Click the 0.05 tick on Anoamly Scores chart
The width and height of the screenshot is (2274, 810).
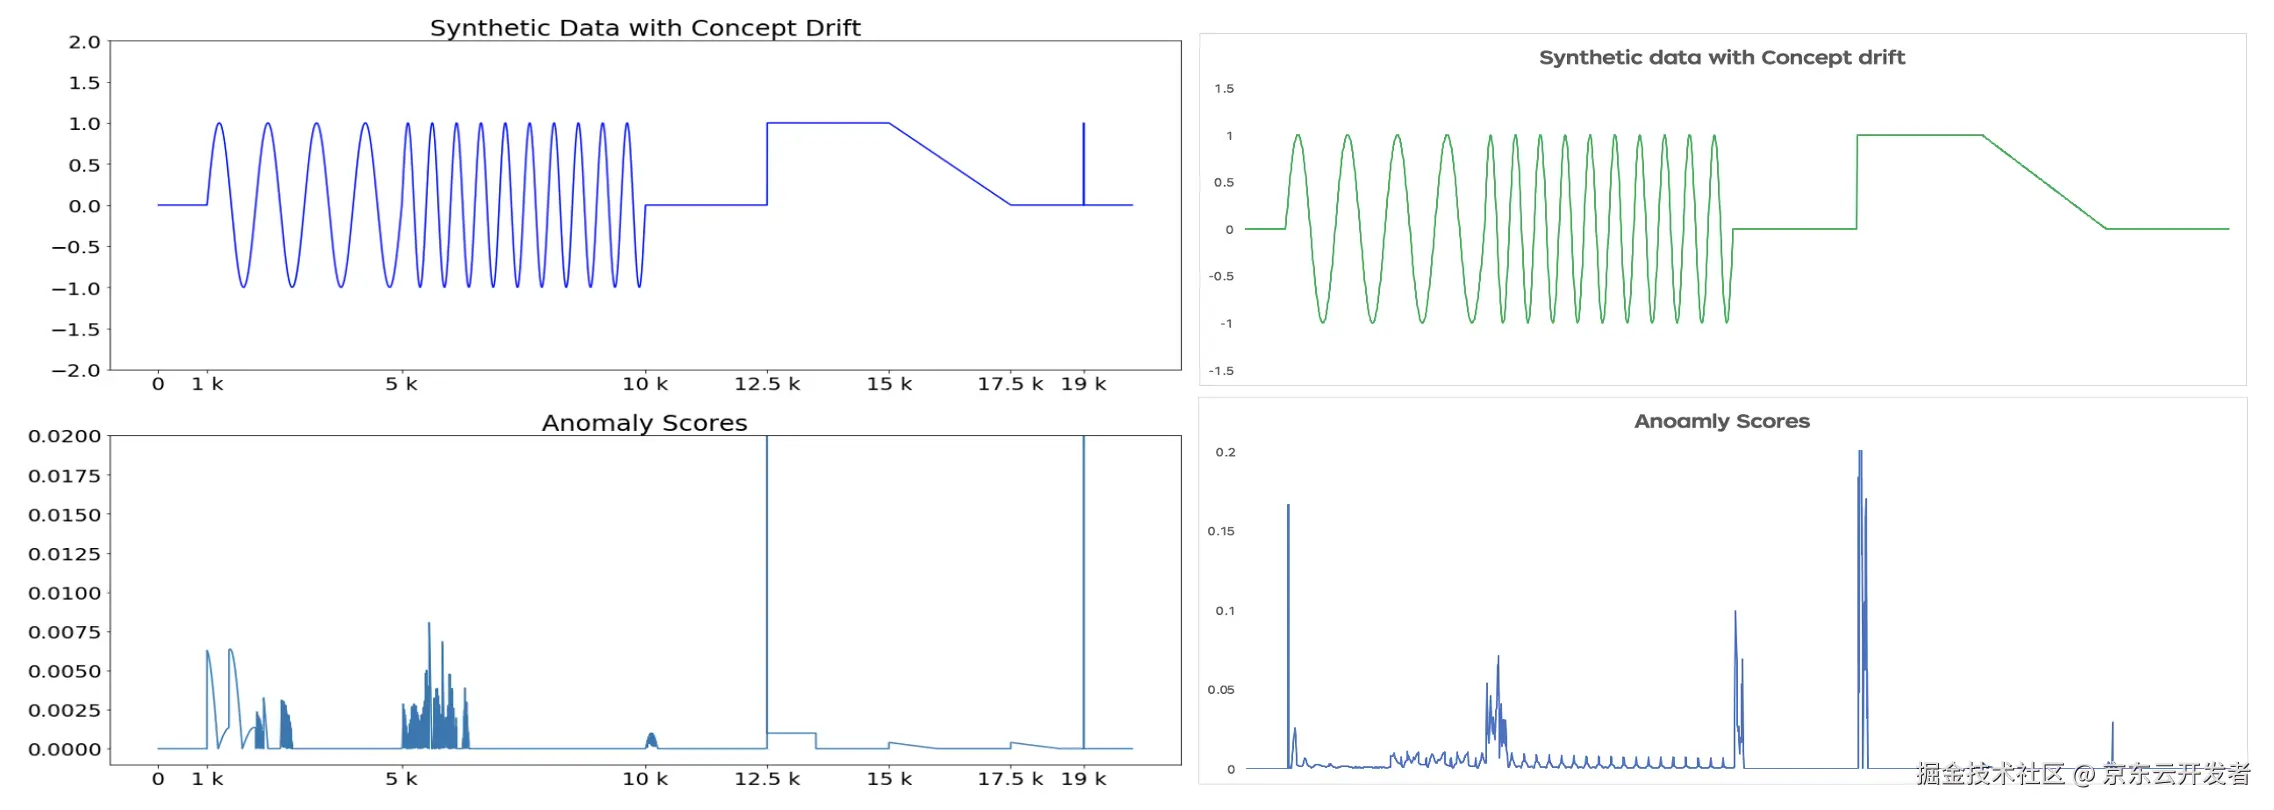click(1221, 690)
